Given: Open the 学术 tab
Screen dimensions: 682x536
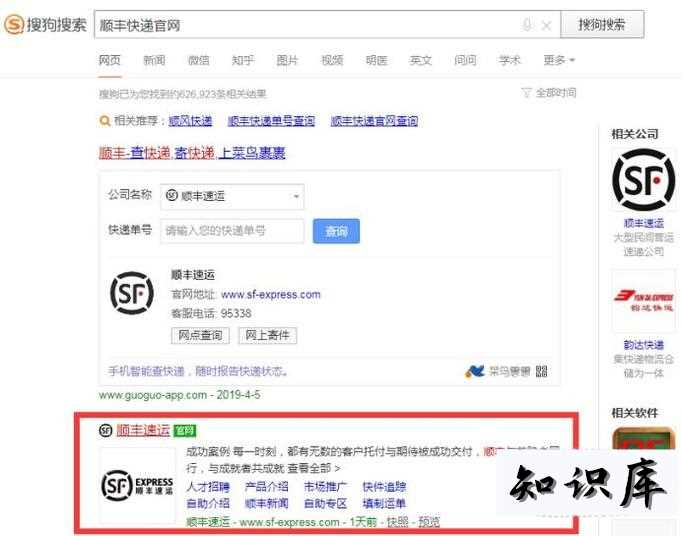Looking at the screenshot, I should click(509, 60).
